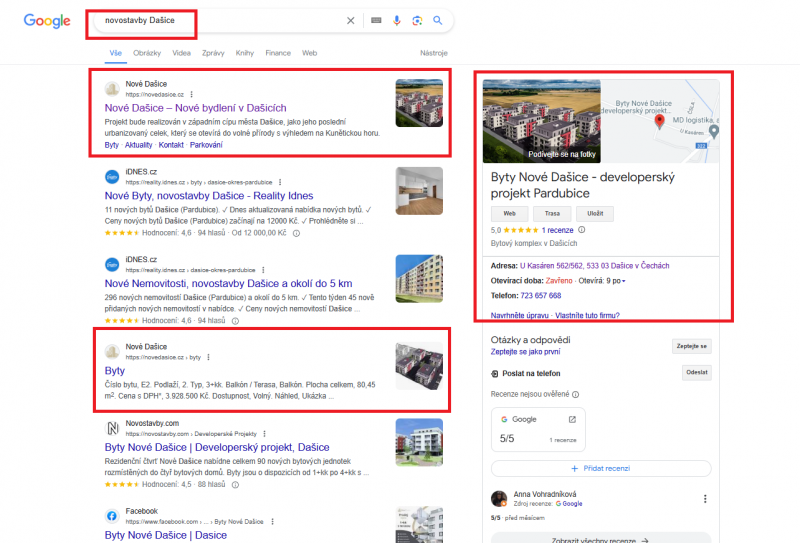This screenshot has width=800, height=543.
Task: Open Google Lens image search icon
Action: pos(417,20)
